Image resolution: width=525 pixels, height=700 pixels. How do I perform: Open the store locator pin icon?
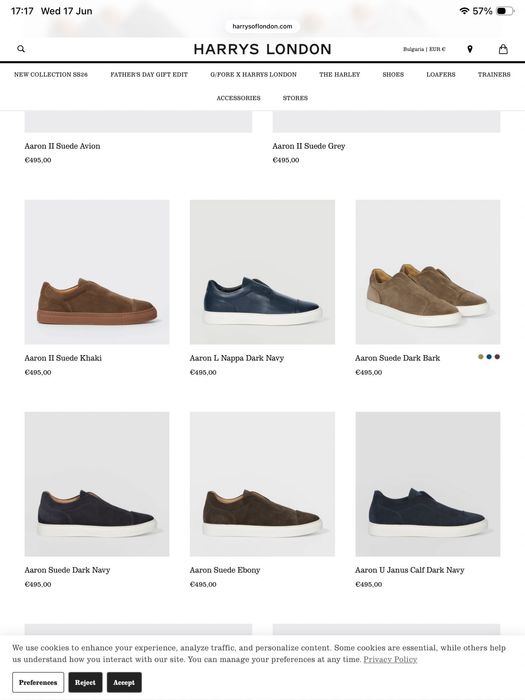[470, 49]
